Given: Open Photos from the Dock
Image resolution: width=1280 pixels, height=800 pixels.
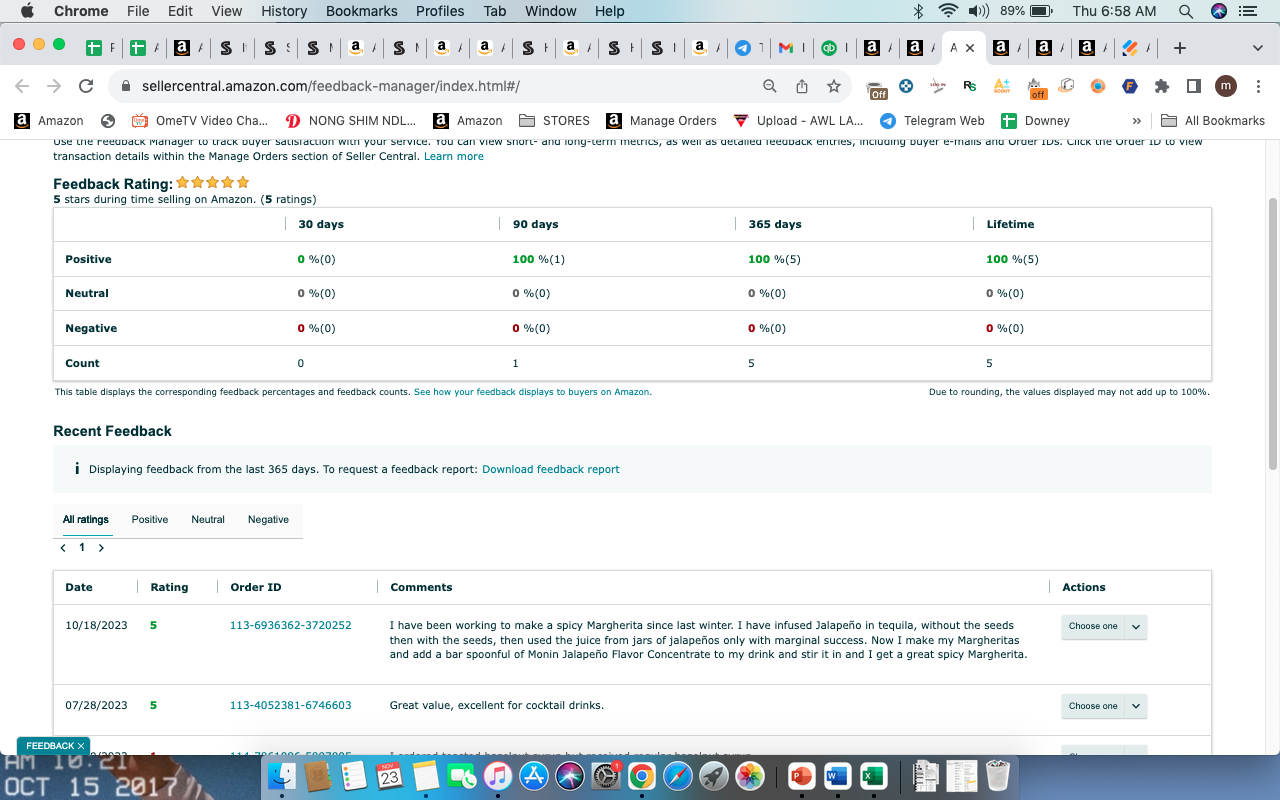Looking at the screenshot, I should point(750,775).
